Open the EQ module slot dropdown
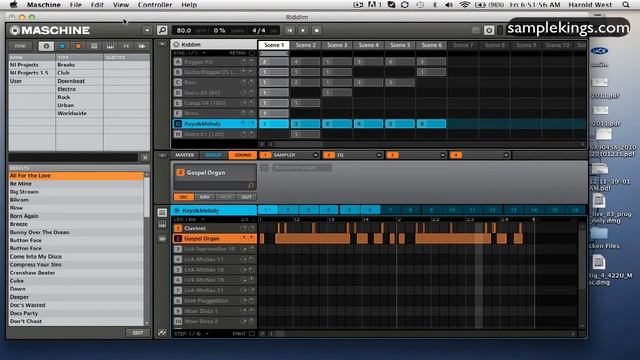Image resolution: width=640 pixels, height=360 pixels. pos(379,155)
